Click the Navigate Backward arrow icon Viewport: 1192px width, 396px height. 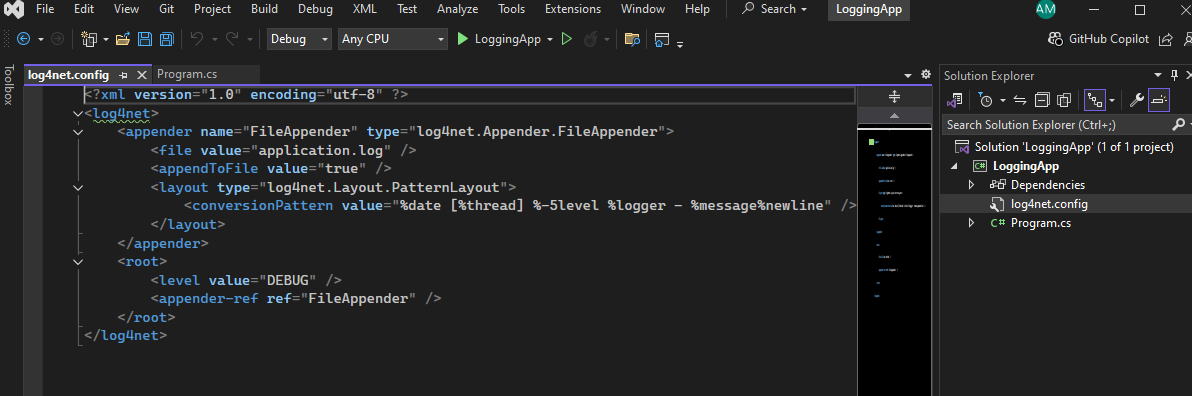click(23, 39)
